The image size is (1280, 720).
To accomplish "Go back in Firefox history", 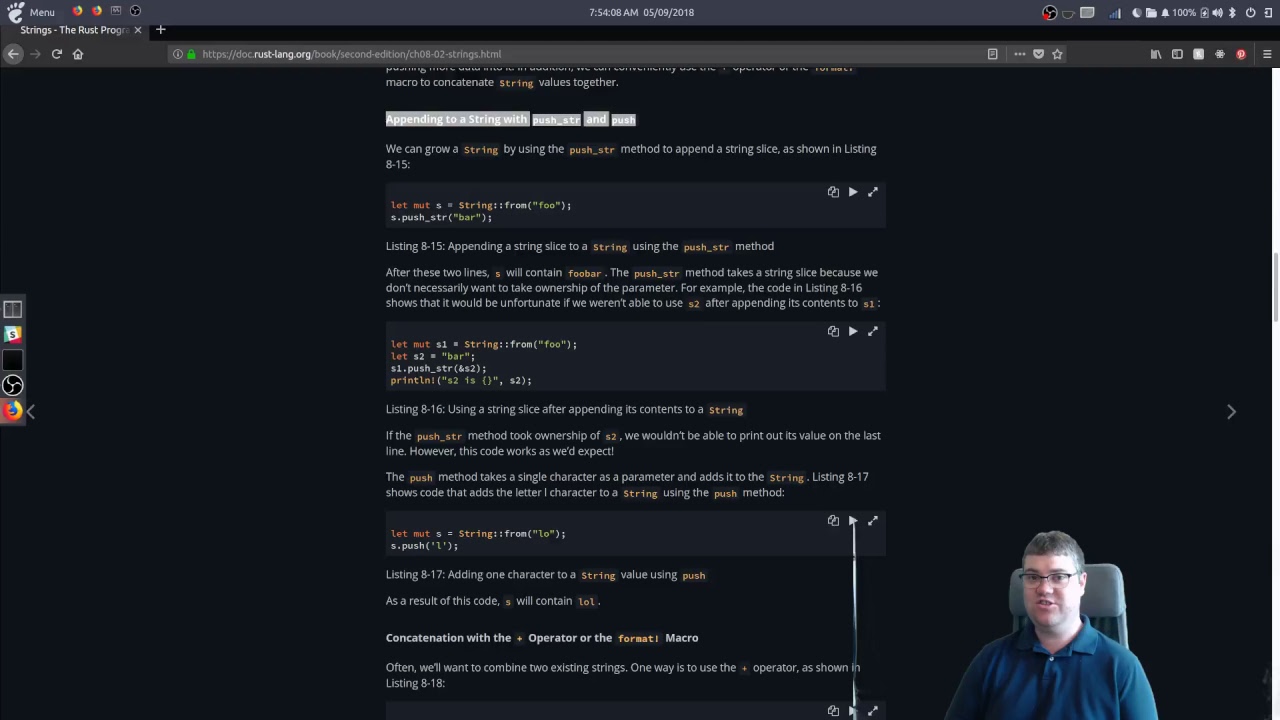I will coord(13,54).
